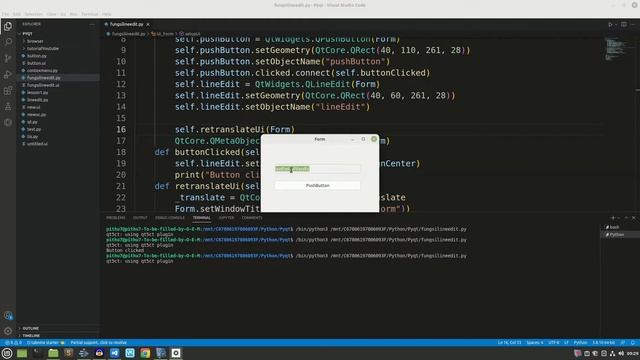
Task: Open the Testing flask view in activity bar
Action: point(8,107)
